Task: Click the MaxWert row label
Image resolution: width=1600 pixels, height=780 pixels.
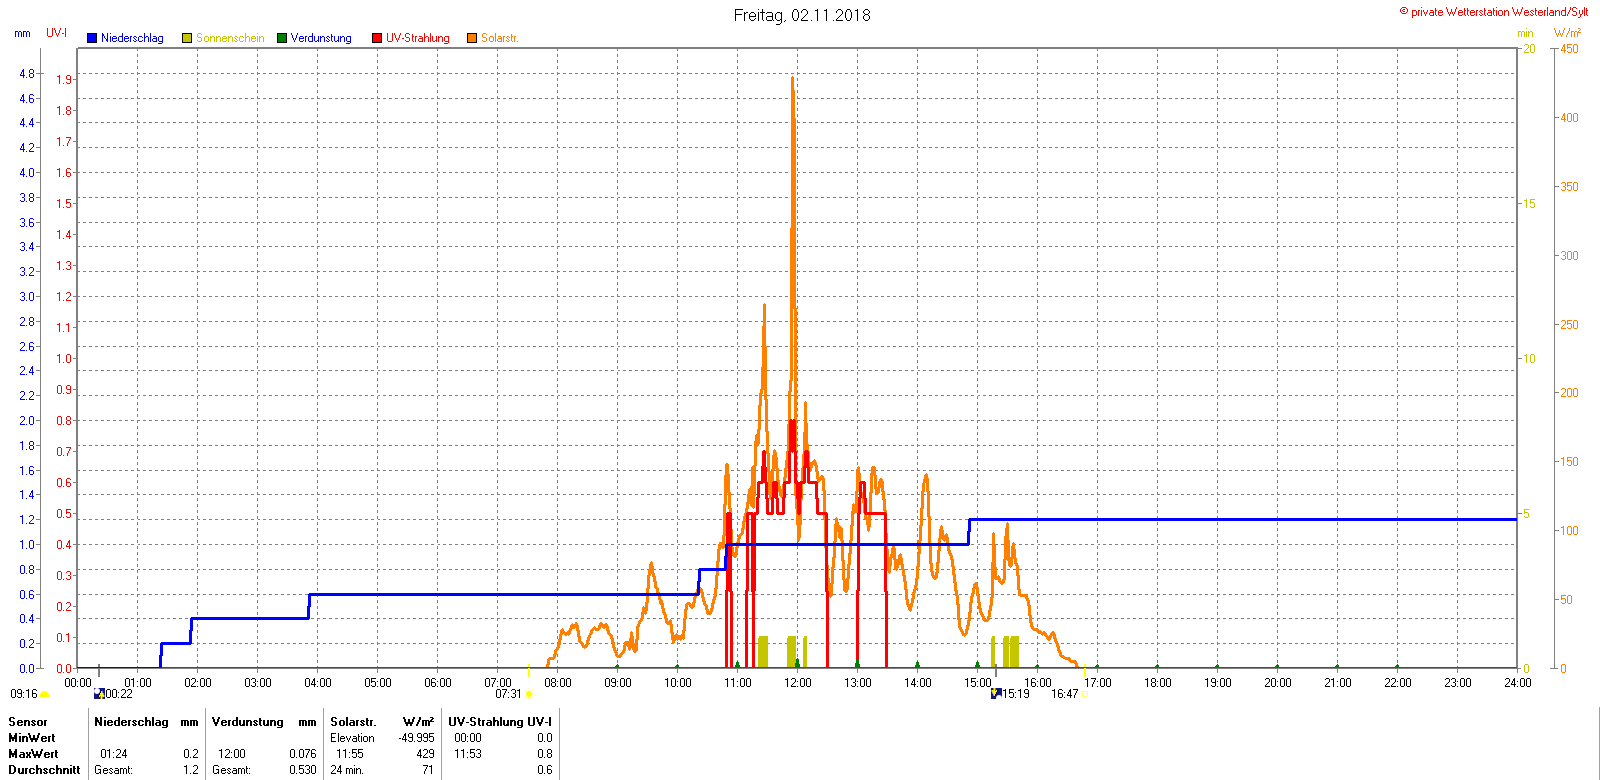Action: pyautogui.click(x=33, y=754)
